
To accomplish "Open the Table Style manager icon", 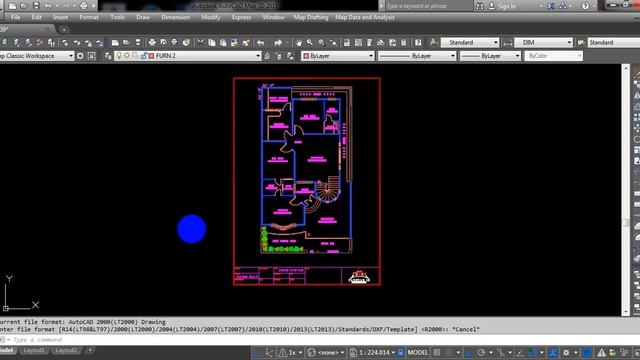I will point(581,42).
